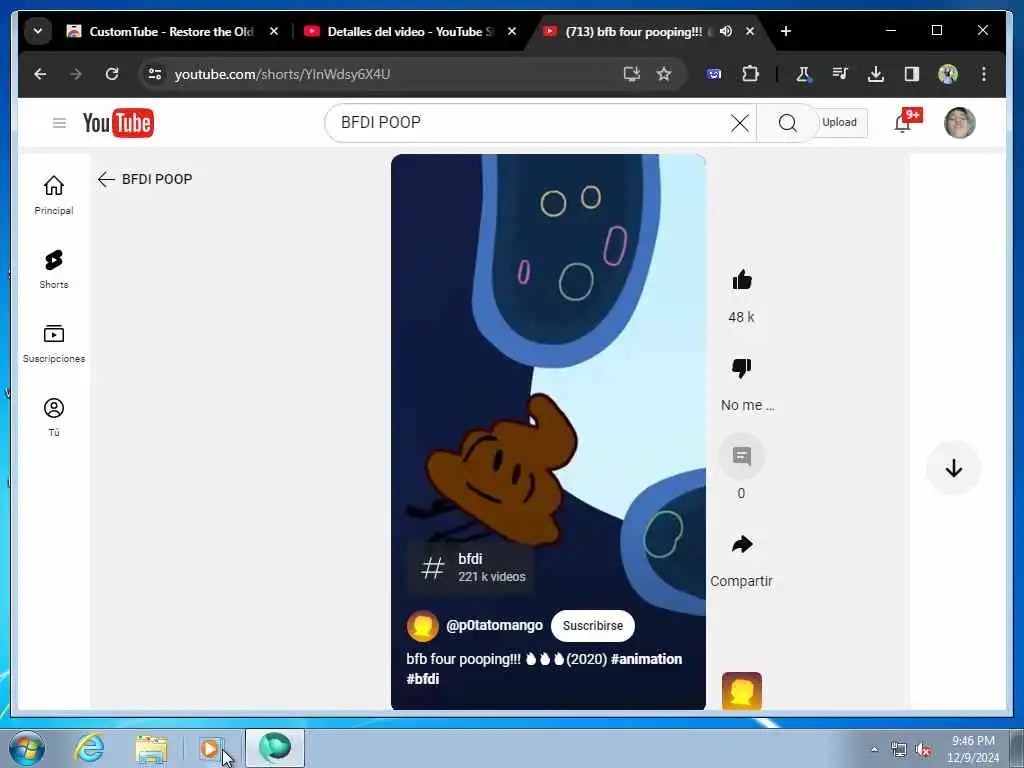
Task: Toggle the browser side panel
Action: click(x=912, y=74)
